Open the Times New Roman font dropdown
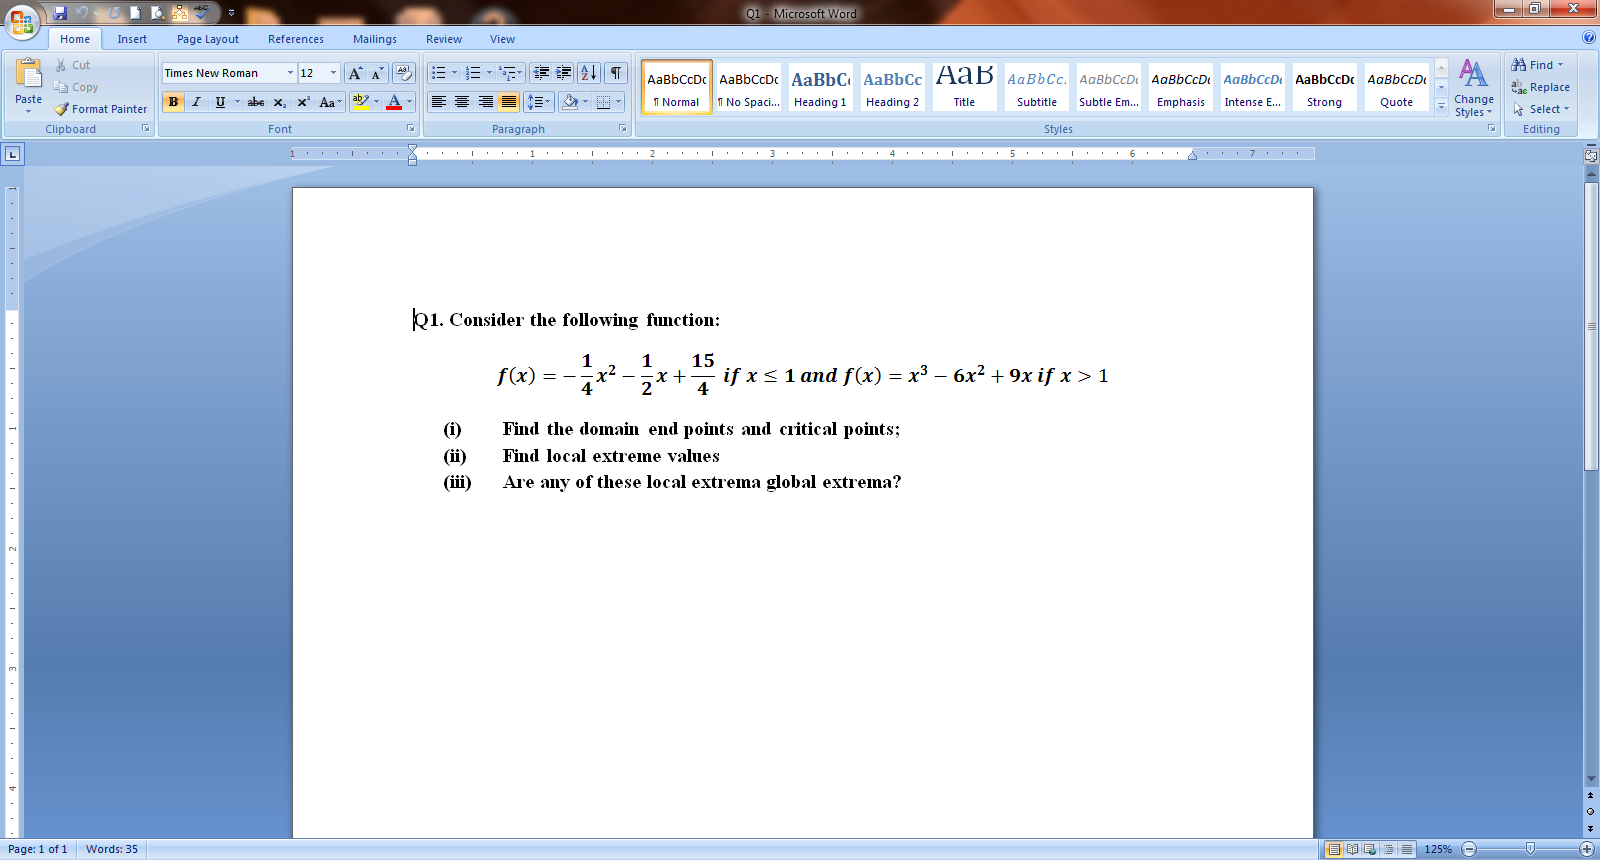1600x860 pixels. tap(290, 73)
